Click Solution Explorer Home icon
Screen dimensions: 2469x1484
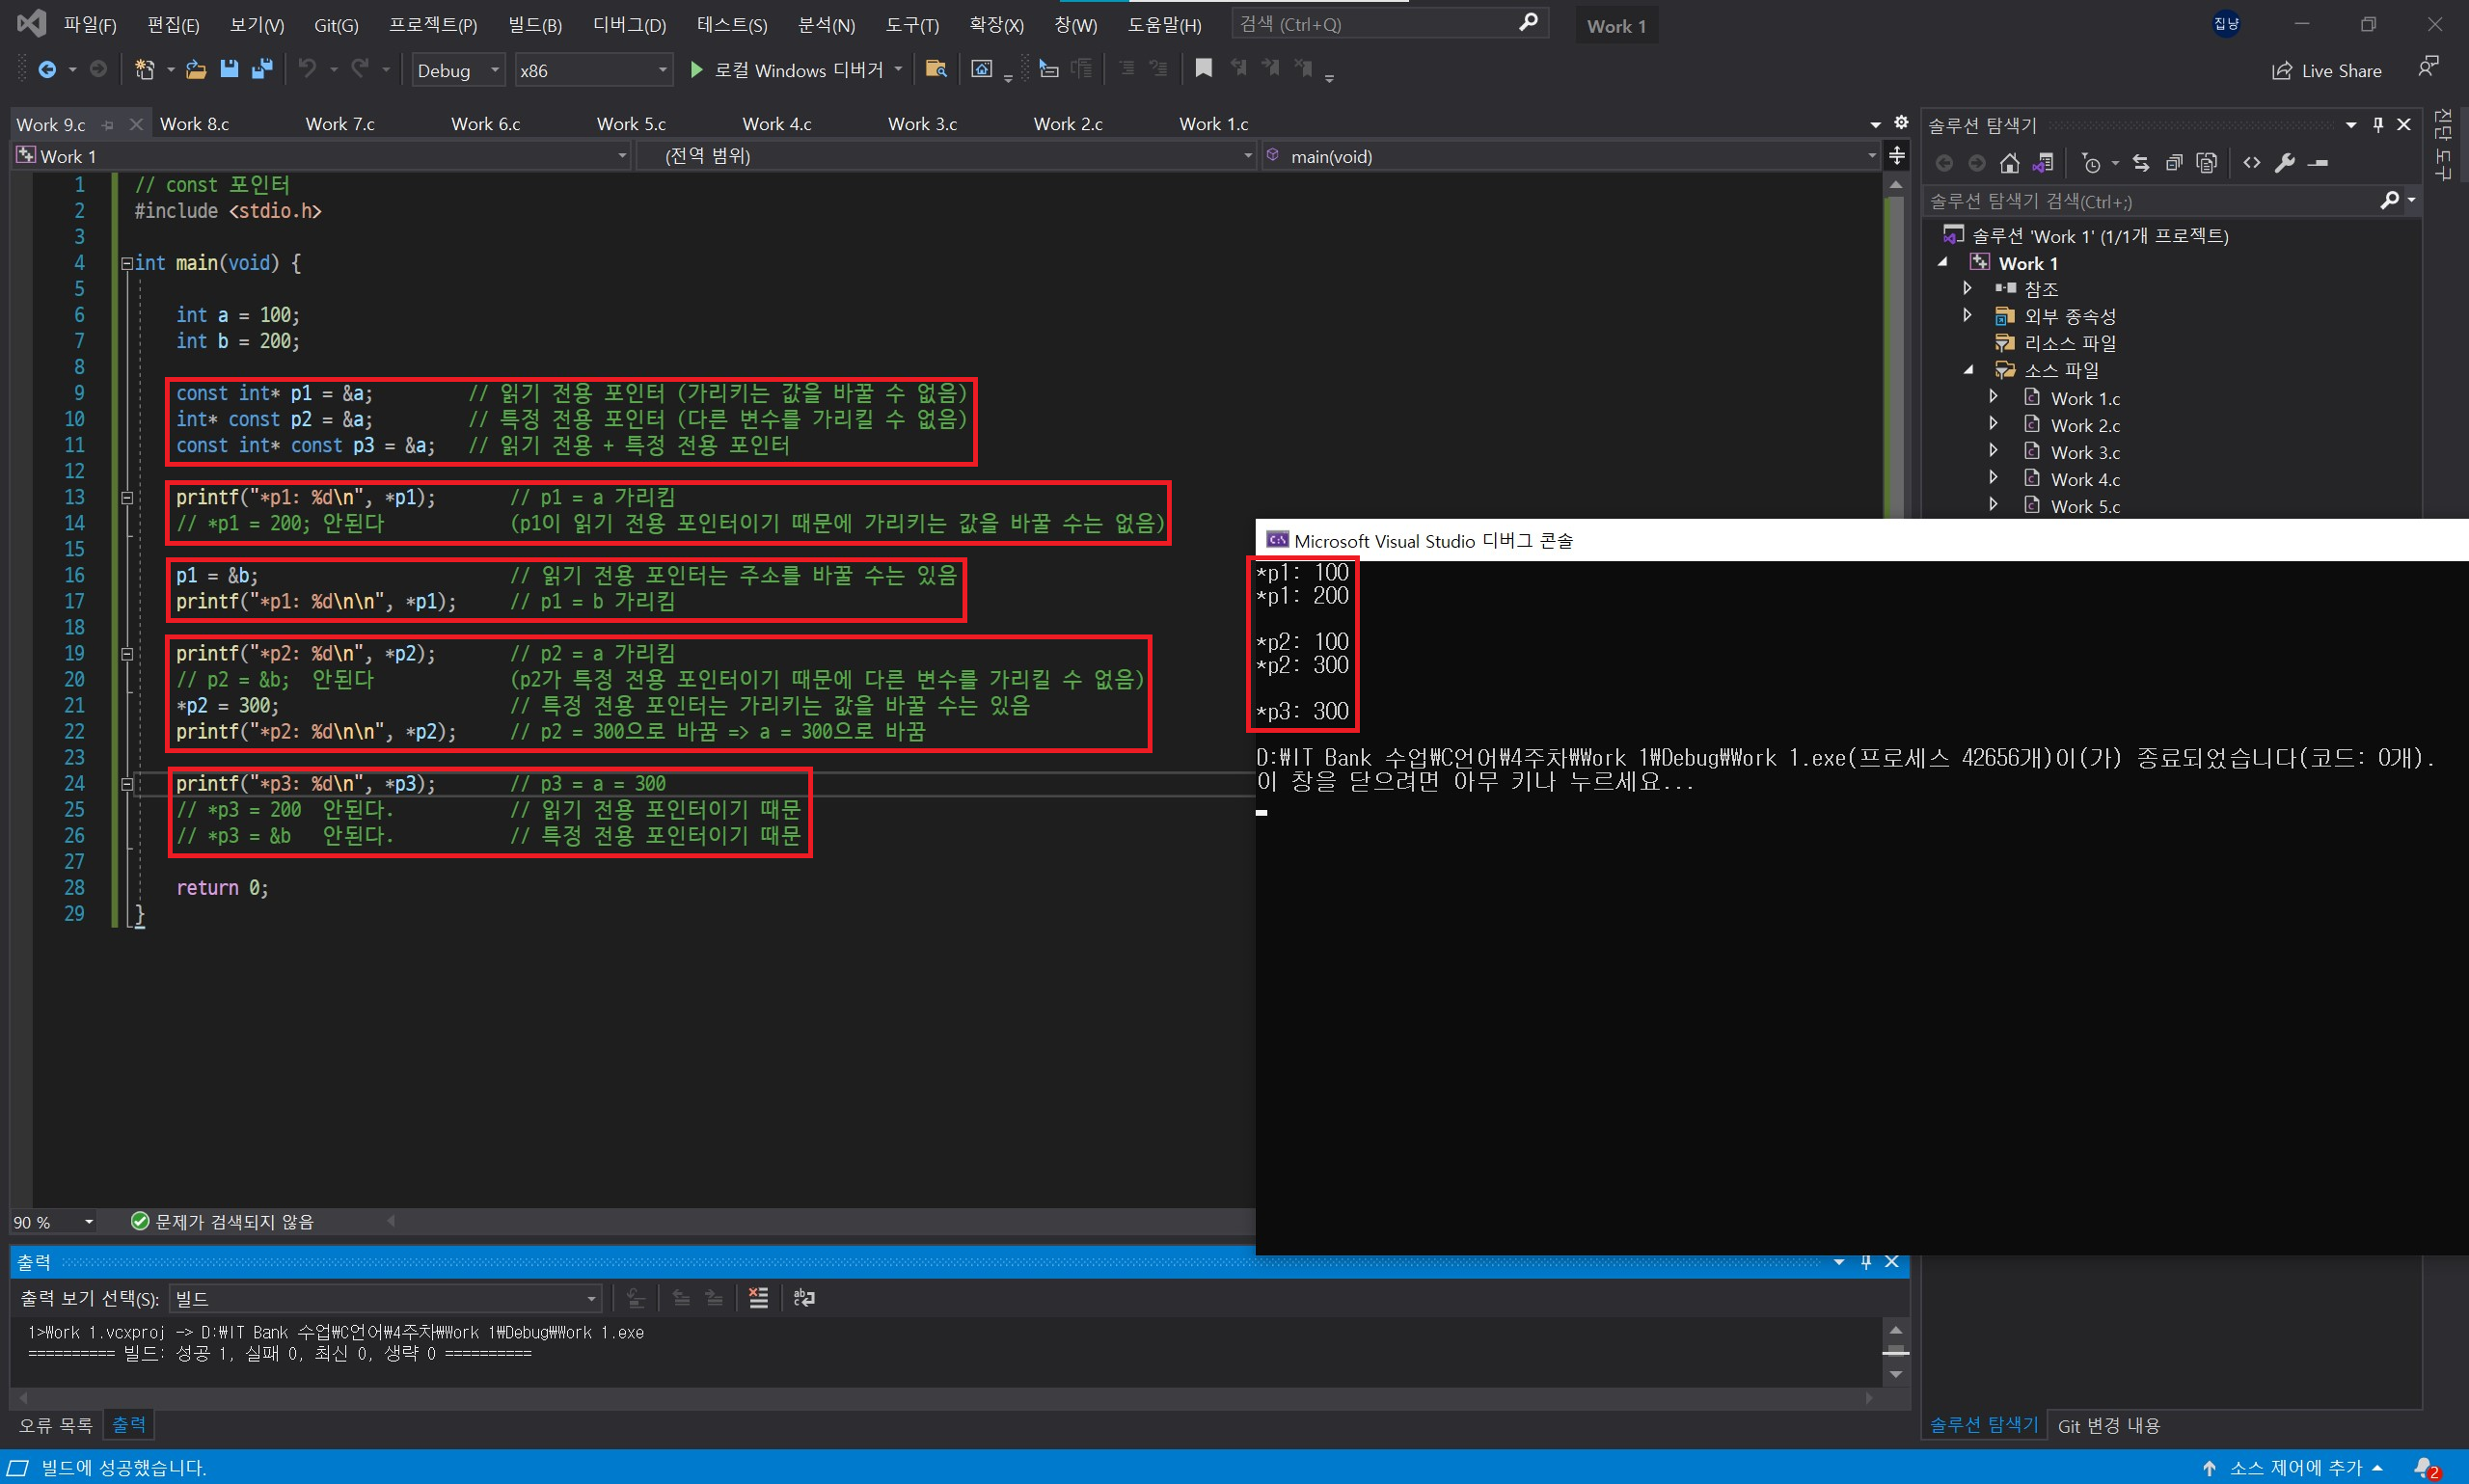click(2009, 163)
